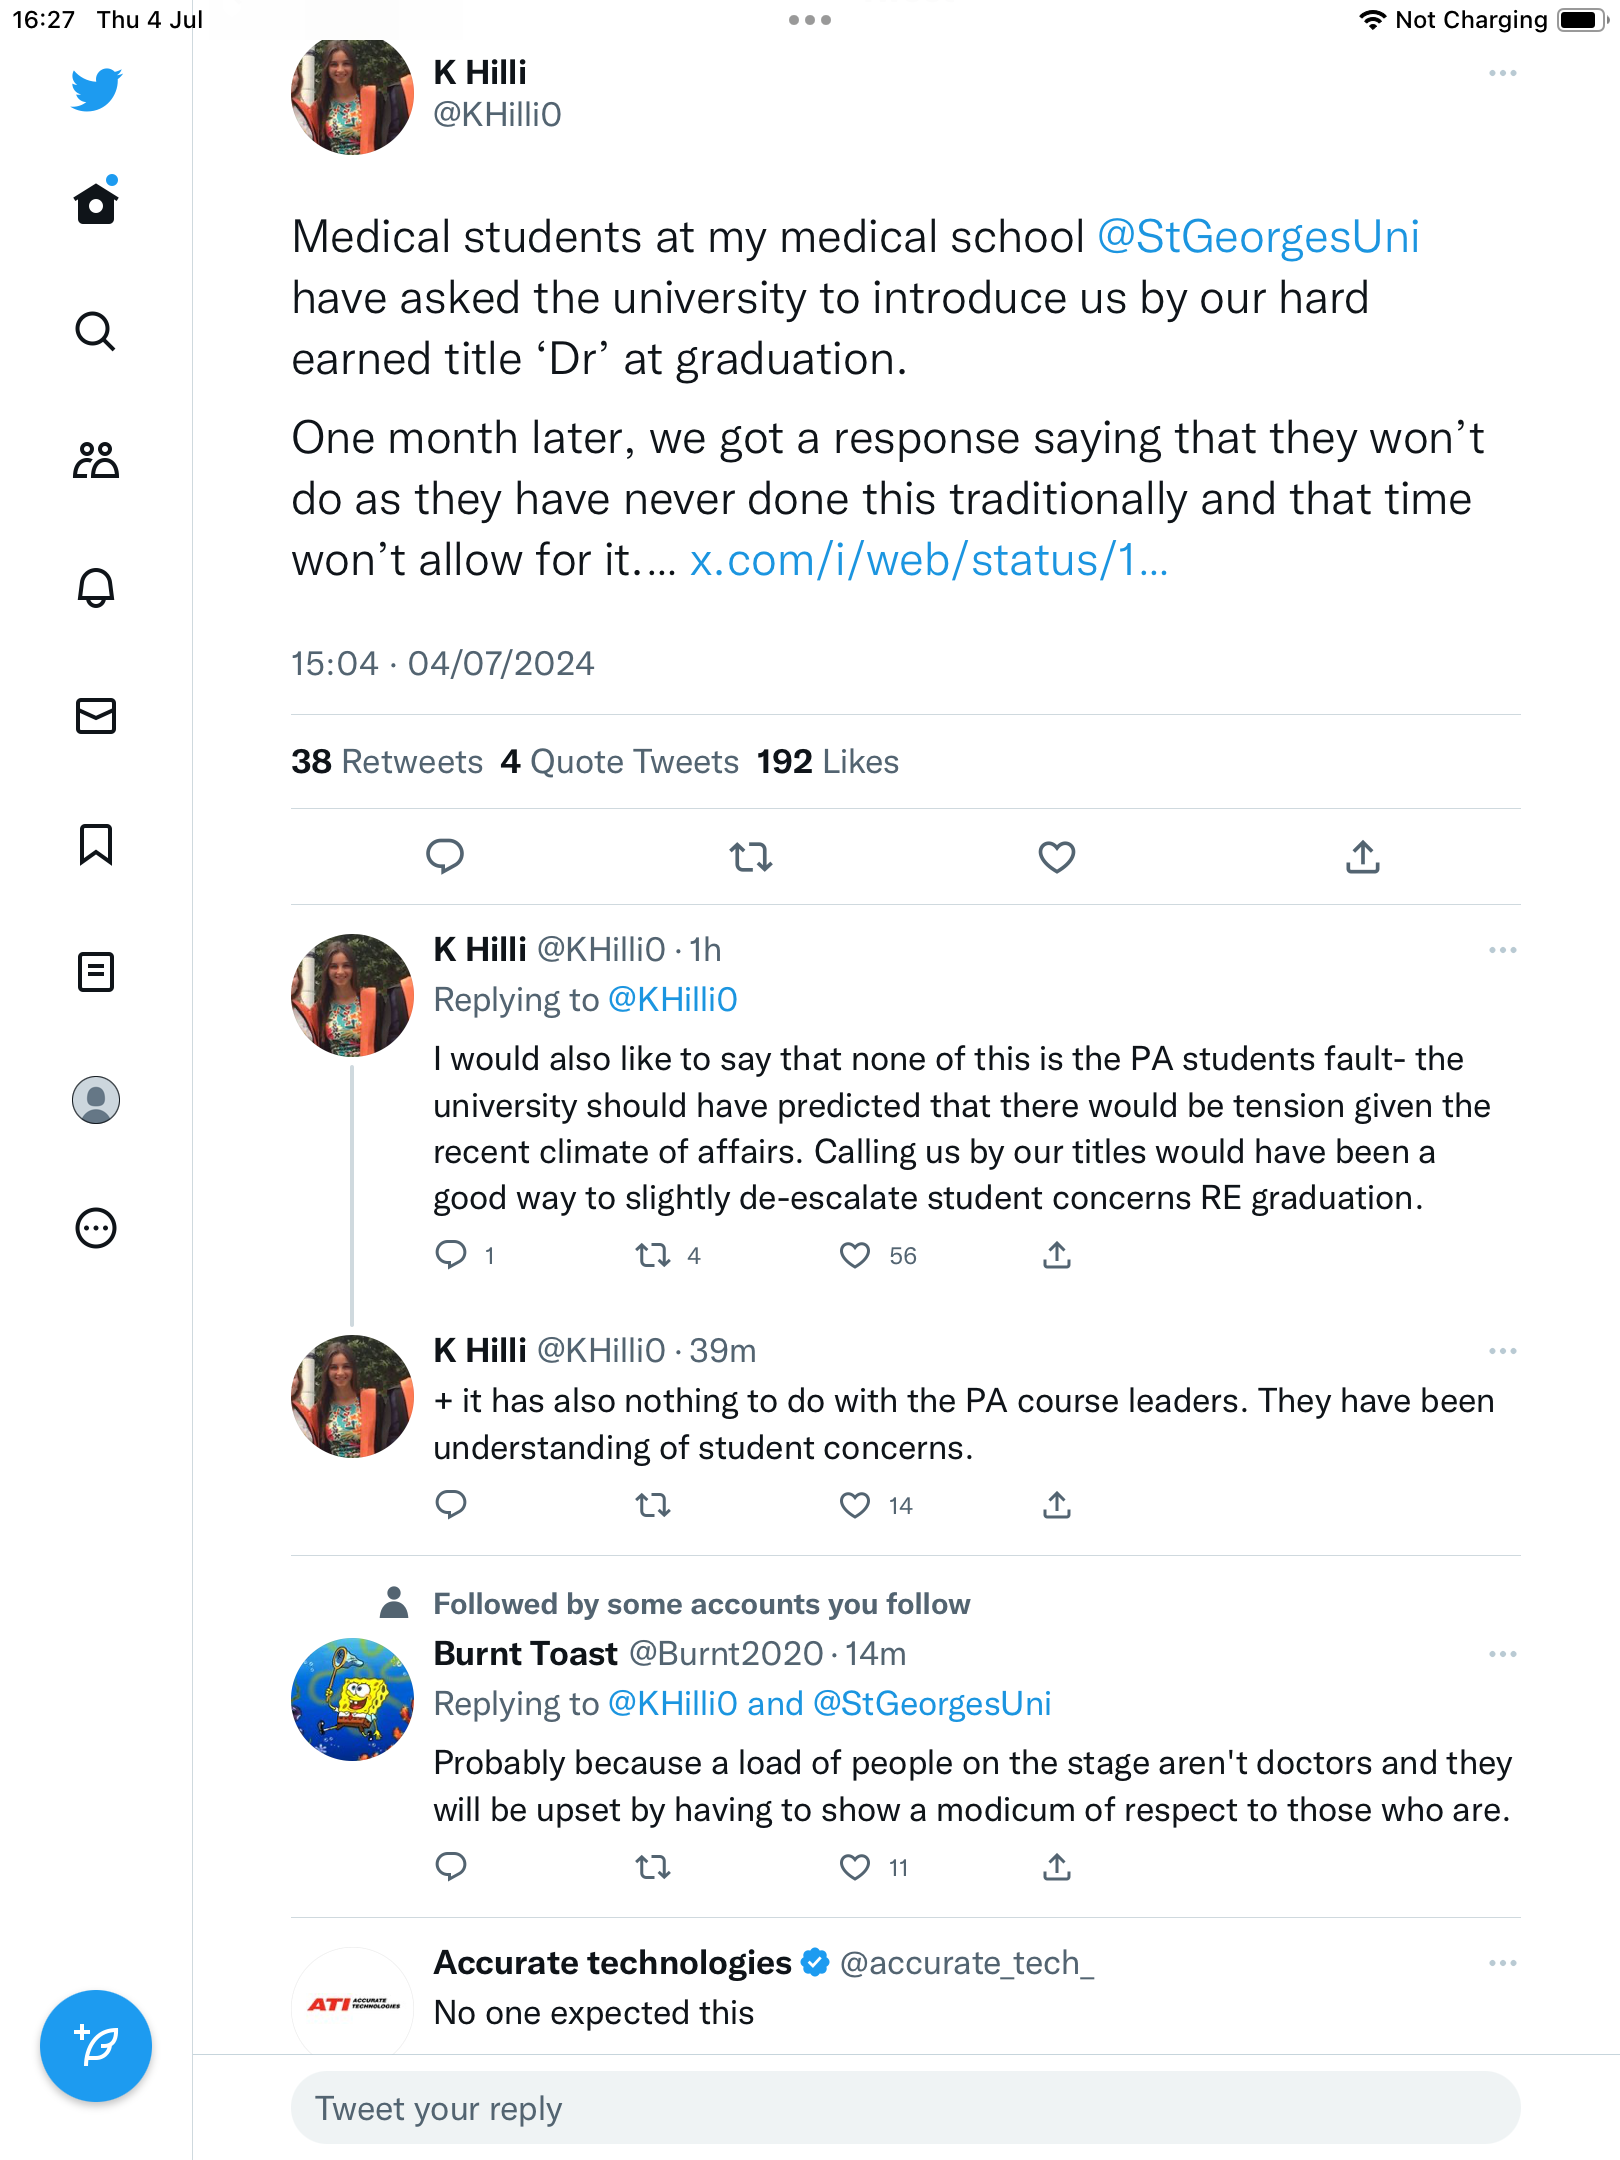Image resolution: width=1620 pixels, height=2160 pixels.
Task: Open the Twitter home feed
Action: click(x=96, y=203)
